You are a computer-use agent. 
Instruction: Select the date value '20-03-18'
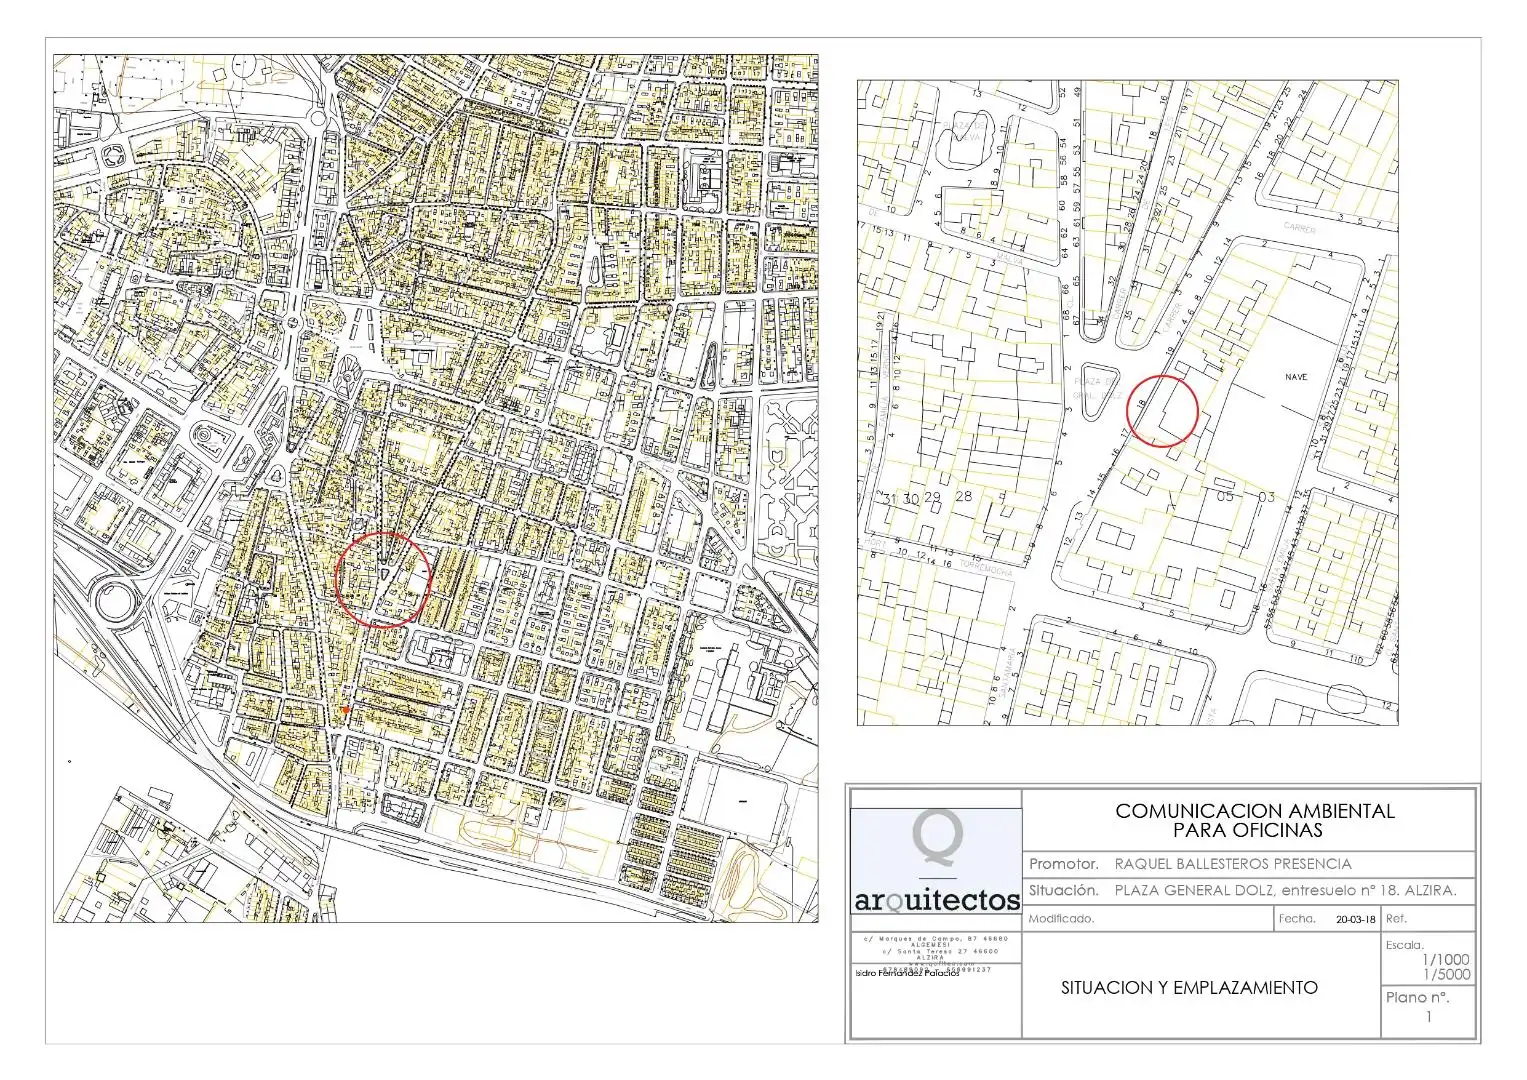pos(1356,919)
